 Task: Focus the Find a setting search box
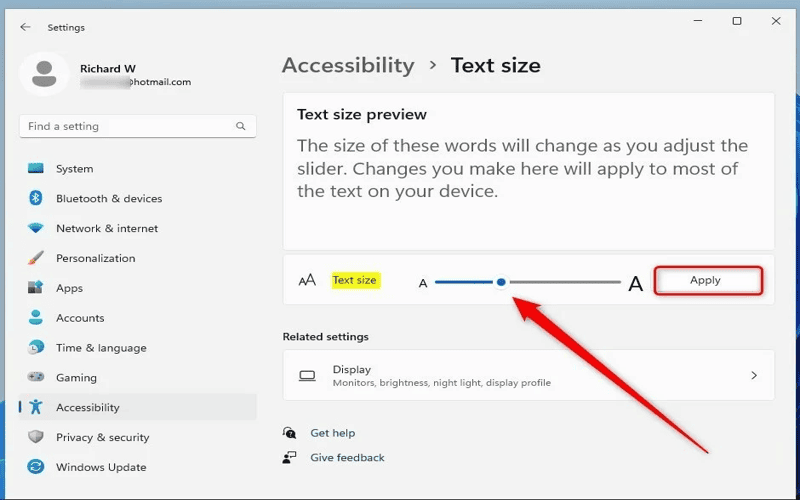(138, 126)
